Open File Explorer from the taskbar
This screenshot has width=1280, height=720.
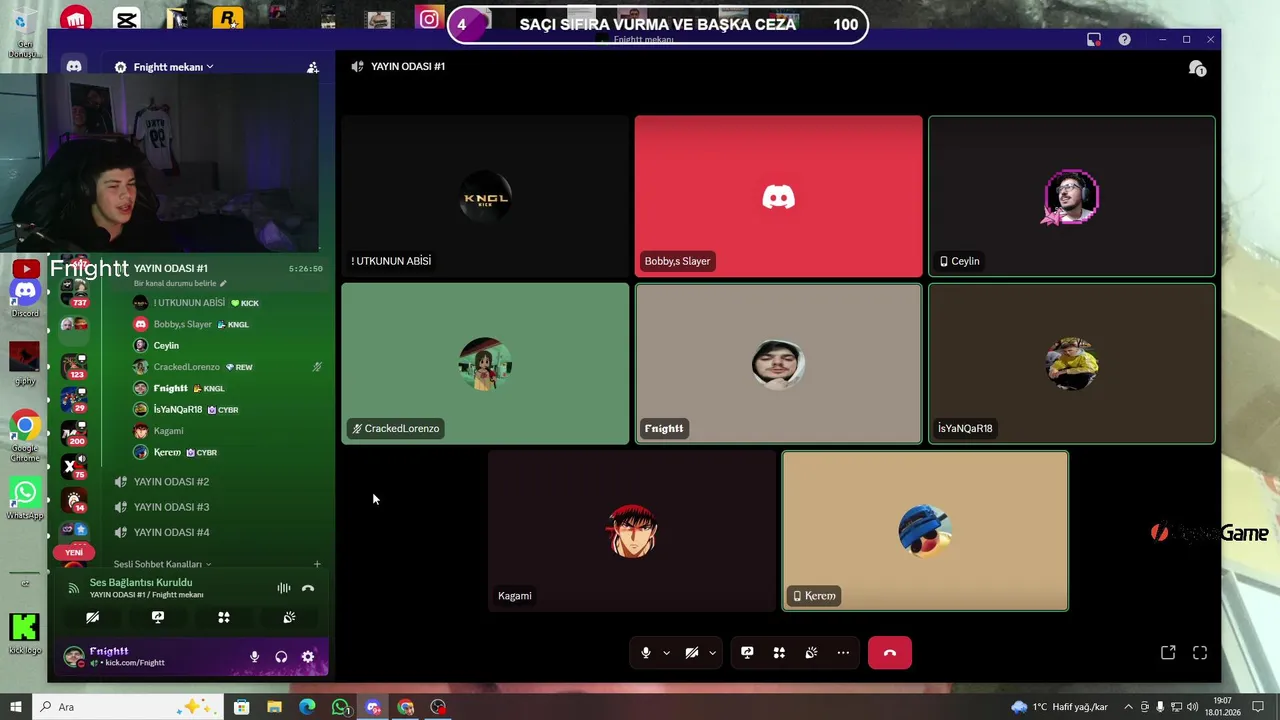(274, 707)
